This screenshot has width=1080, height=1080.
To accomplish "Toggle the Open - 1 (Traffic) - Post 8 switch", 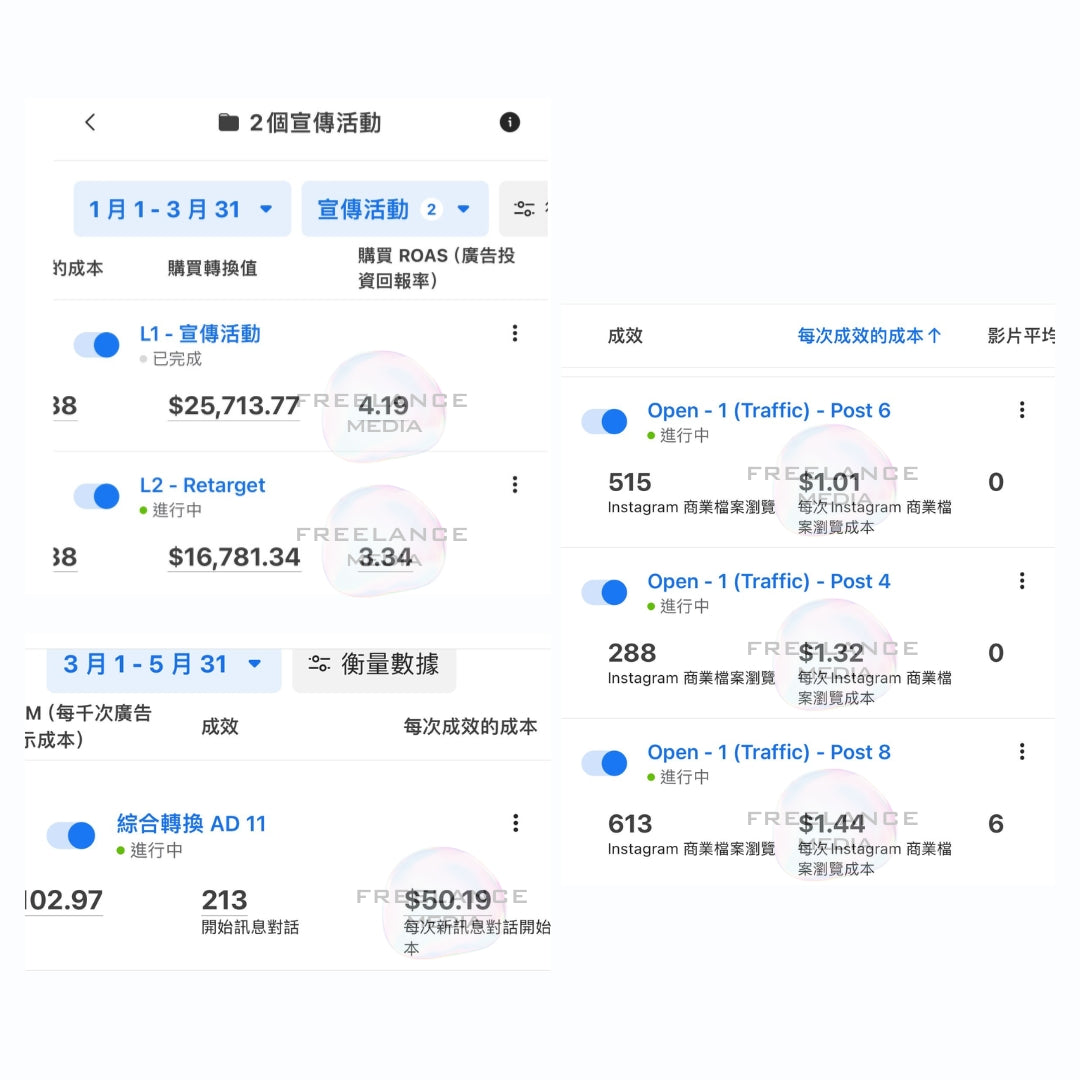I will pyautogui.click(x=605, y=763).
